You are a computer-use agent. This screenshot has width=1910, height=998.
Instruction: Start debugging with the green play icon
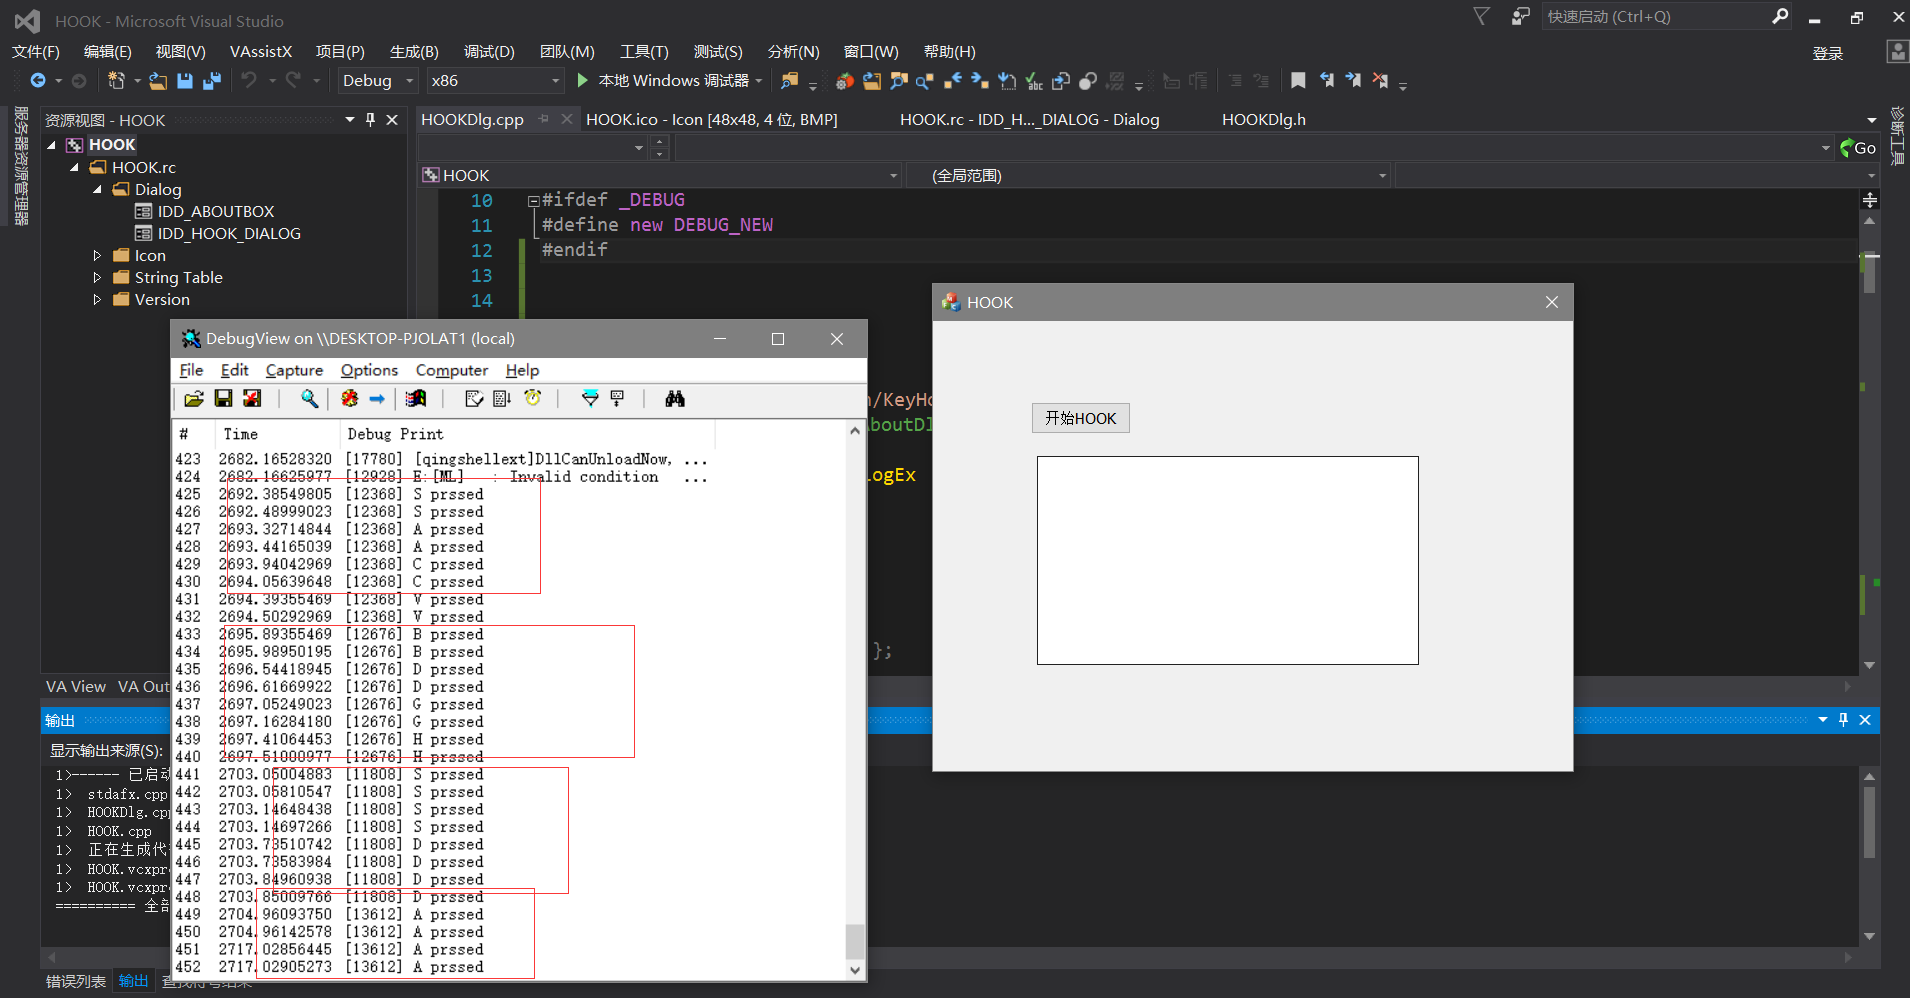(582, 81)
